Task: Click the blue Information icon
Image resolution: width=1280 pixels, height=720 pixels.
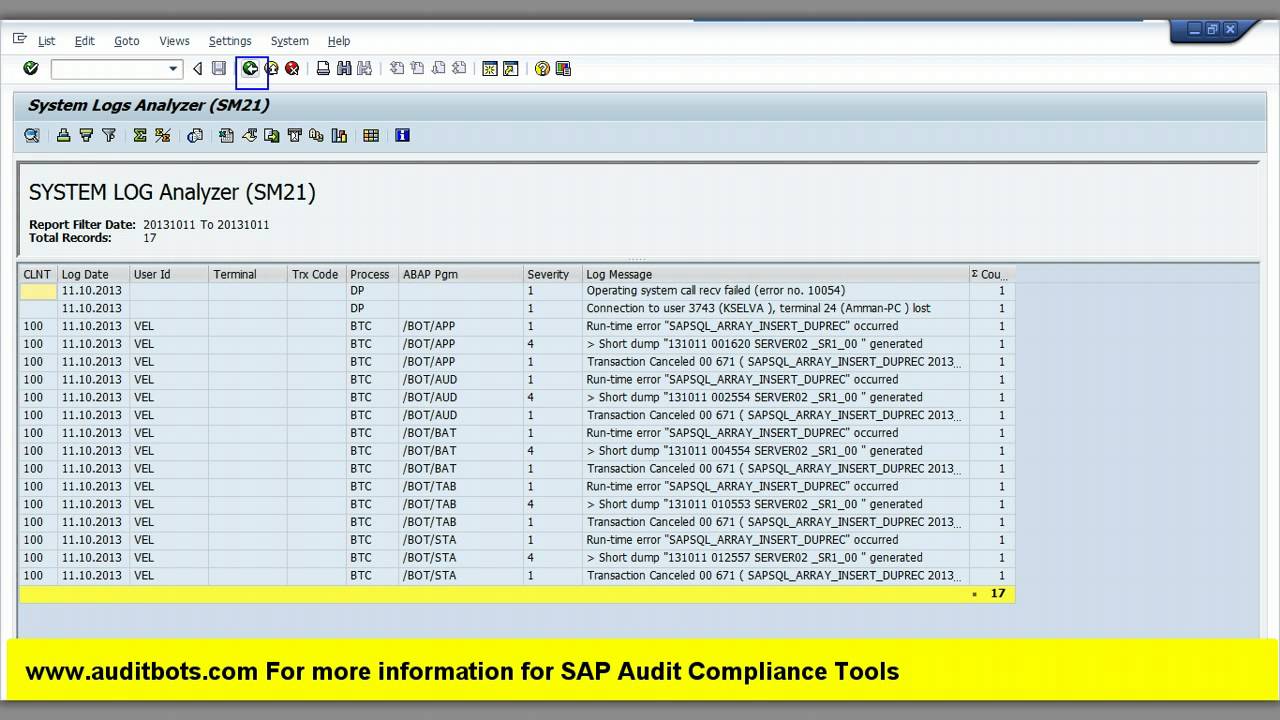Action: (402, 135)
